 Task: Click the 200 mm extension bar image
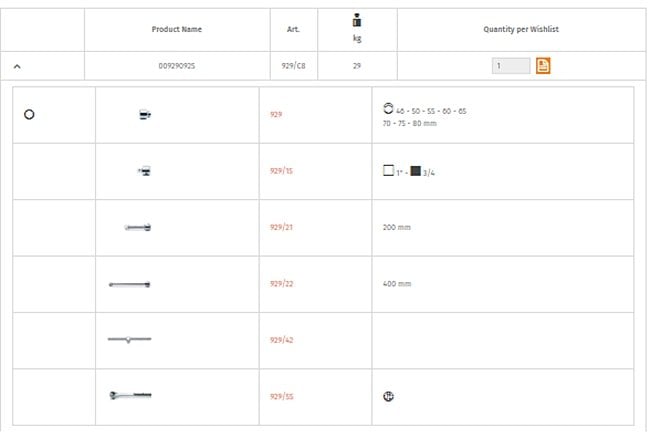(138, 228)
